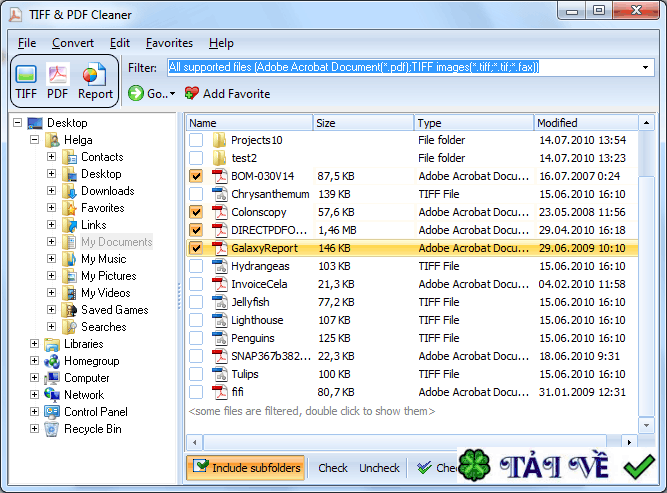Viewport: 667px width, 493px height.
Task: Select the Network icon in tree
Action: tap(52, 395)
